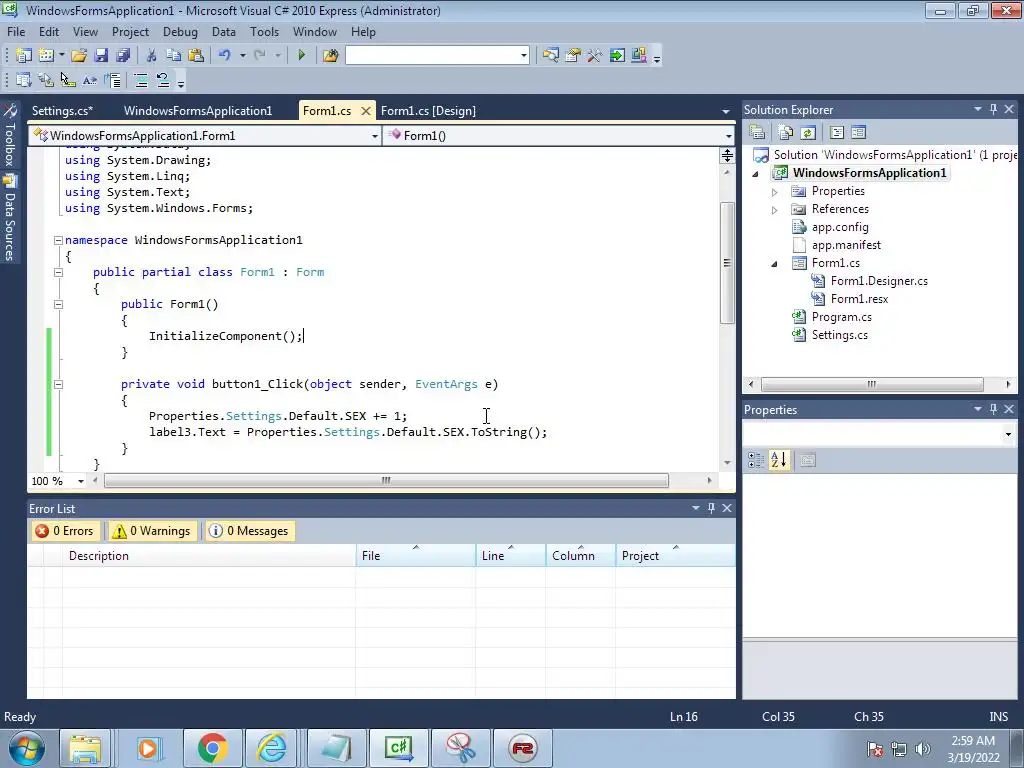This screenshot has height=768, width=1024.
Task: Open the Properties Window toolbar icon
Action: coord(573,56)
